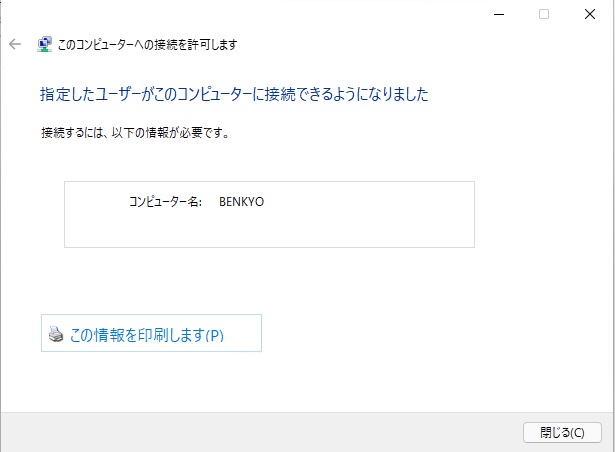Screen dimensions: 615x452
Task: Click the text 接続するには、以下の情報が必要です。
Action: click(135, 133)
